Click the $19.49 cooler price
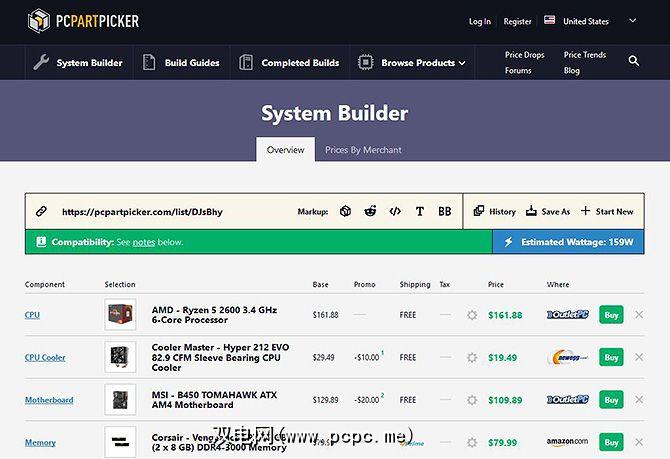 (502, 358)
